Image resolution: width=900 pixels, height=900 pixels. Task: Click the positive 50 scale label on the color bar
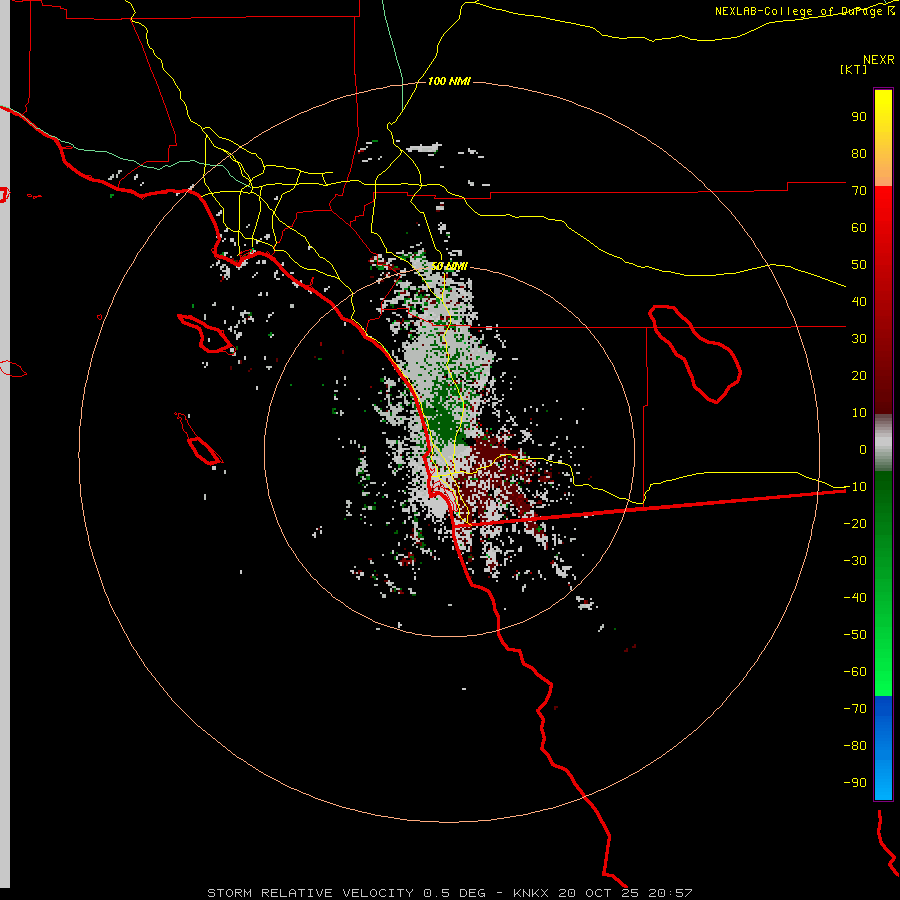point(859,265)
